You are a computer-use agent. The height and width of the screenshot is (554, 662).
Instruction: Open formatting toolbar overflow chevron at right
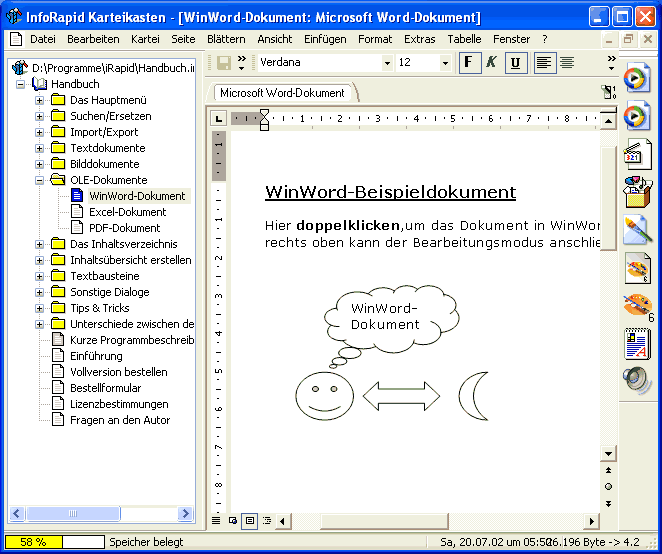611,63
